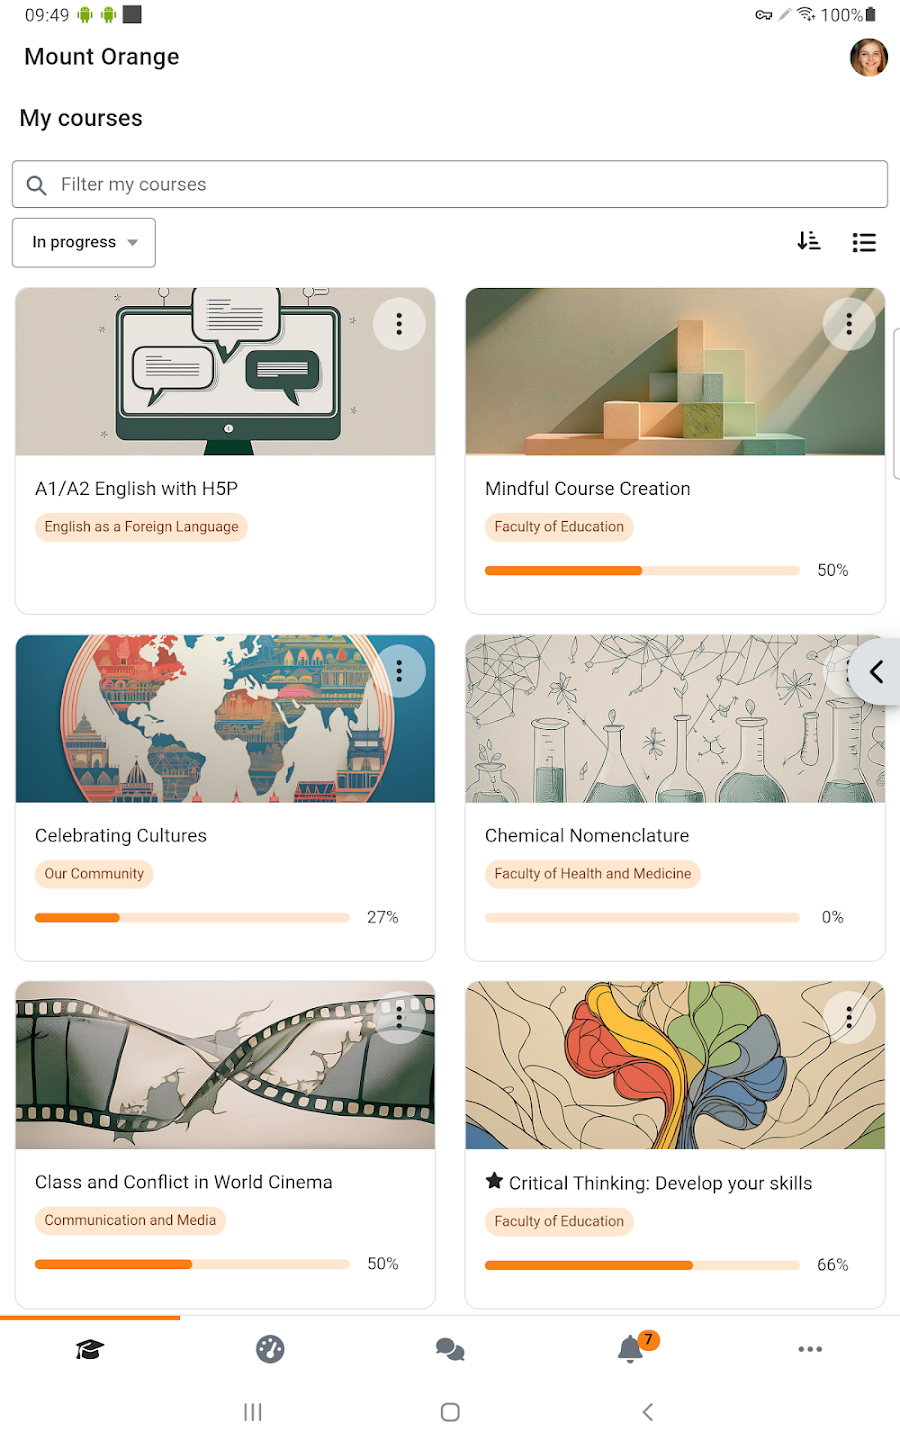
Task: Open options menu for Mindful Course Creation
Action: pyautogui.click(x=849, y=324)
